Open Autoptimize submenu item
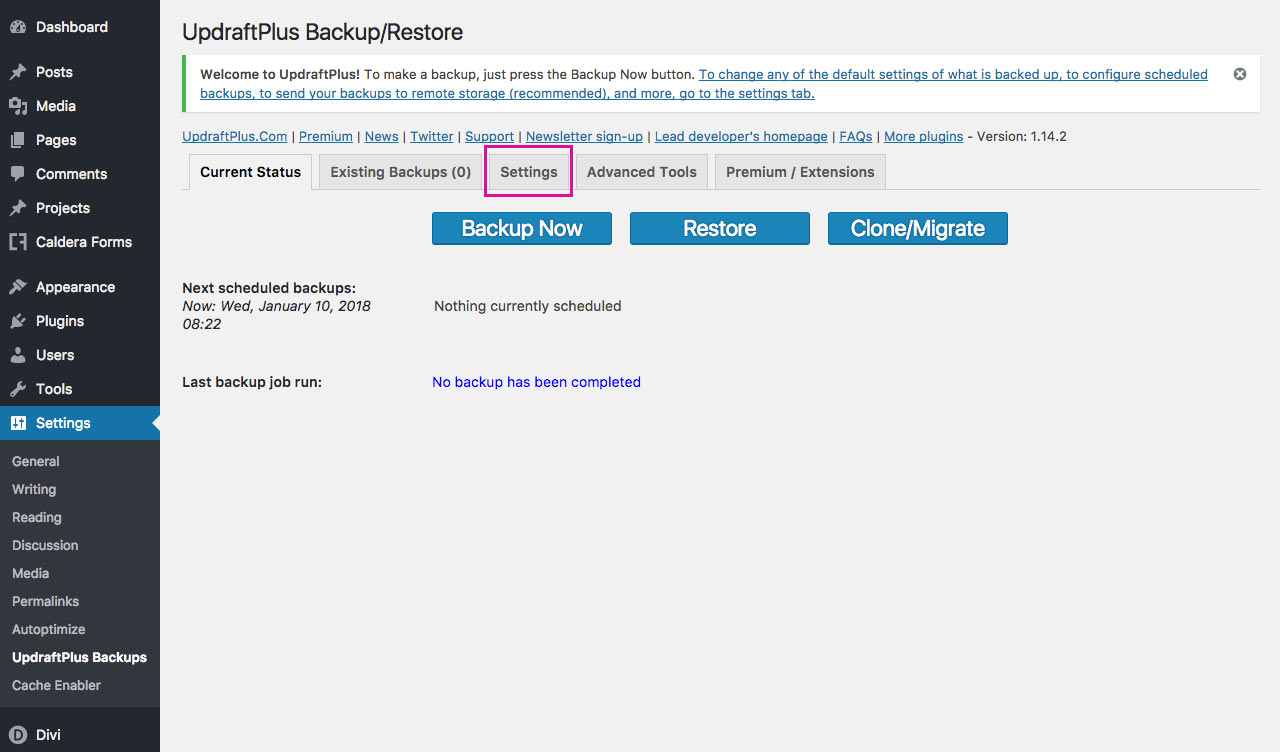 pos(48,629)
